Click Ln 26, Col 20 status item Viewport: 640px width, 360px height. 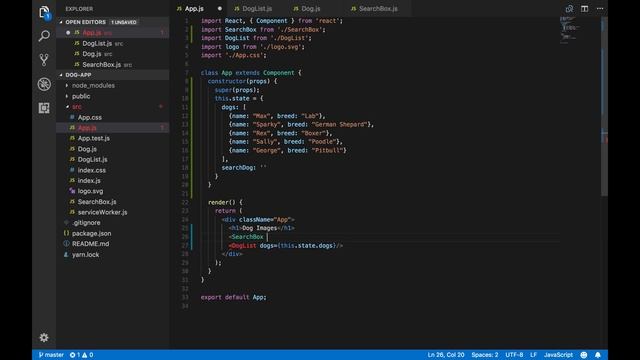[x=446, y=355]
